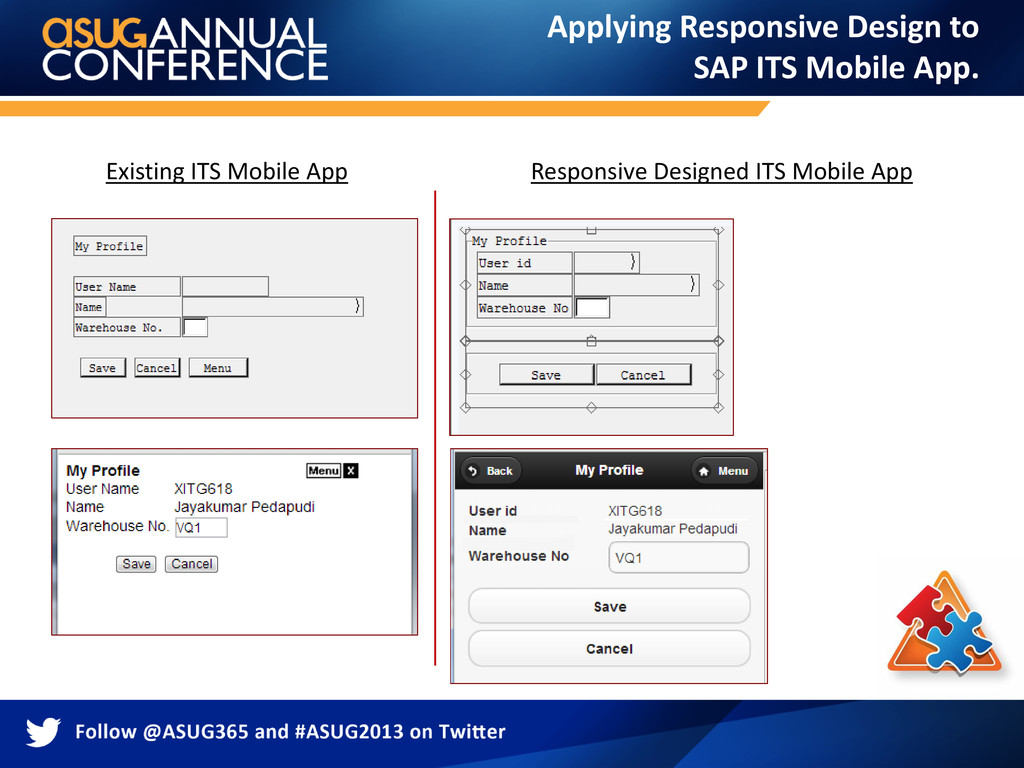The image size is (1024, 768).
Task: Click 'Existing ITS Mobile App' heading
Action: (x=227, y=172)
